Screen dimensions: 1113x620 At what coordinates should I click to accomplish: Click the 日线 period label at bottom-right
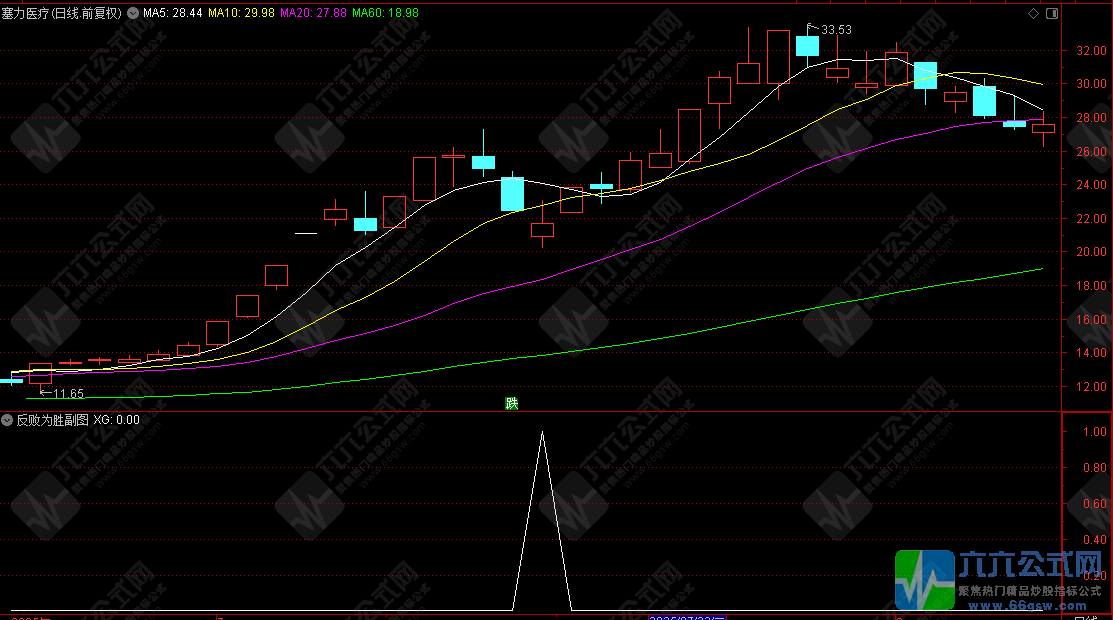point(1085,616)
